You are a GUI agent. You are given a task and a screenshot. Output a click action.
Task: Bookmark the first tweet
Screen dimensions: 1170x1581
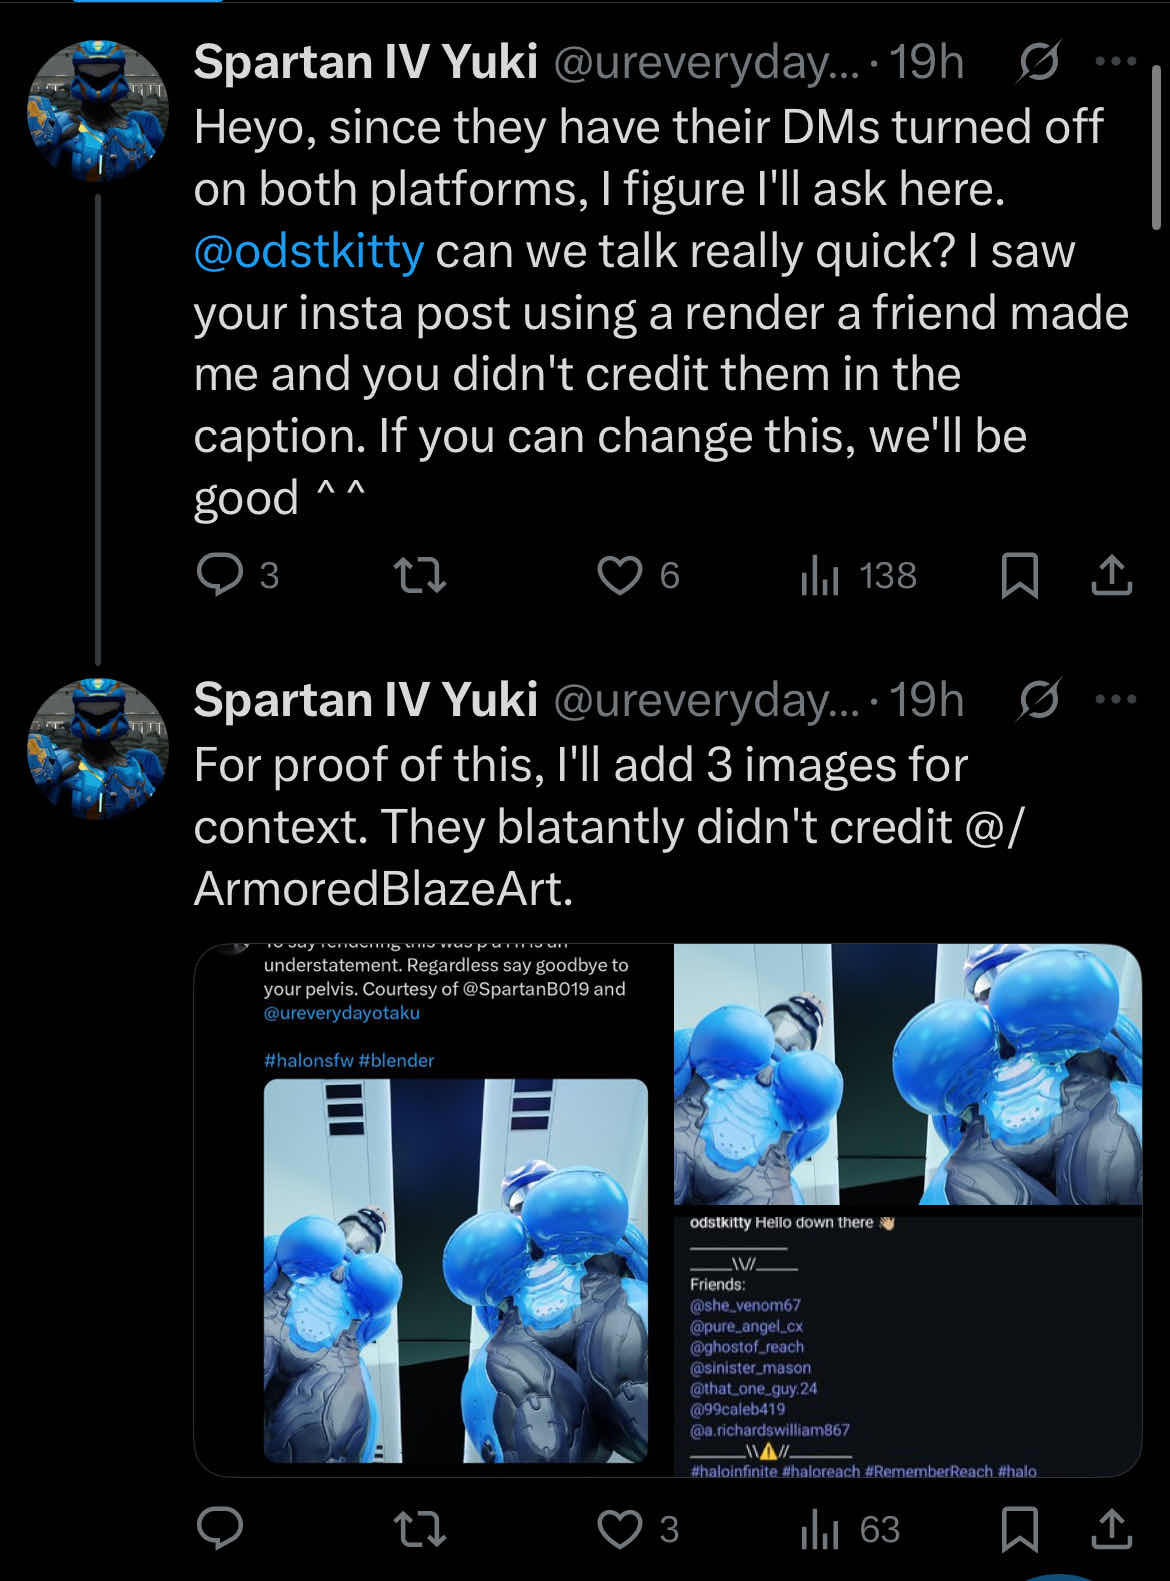[1019, 575]
